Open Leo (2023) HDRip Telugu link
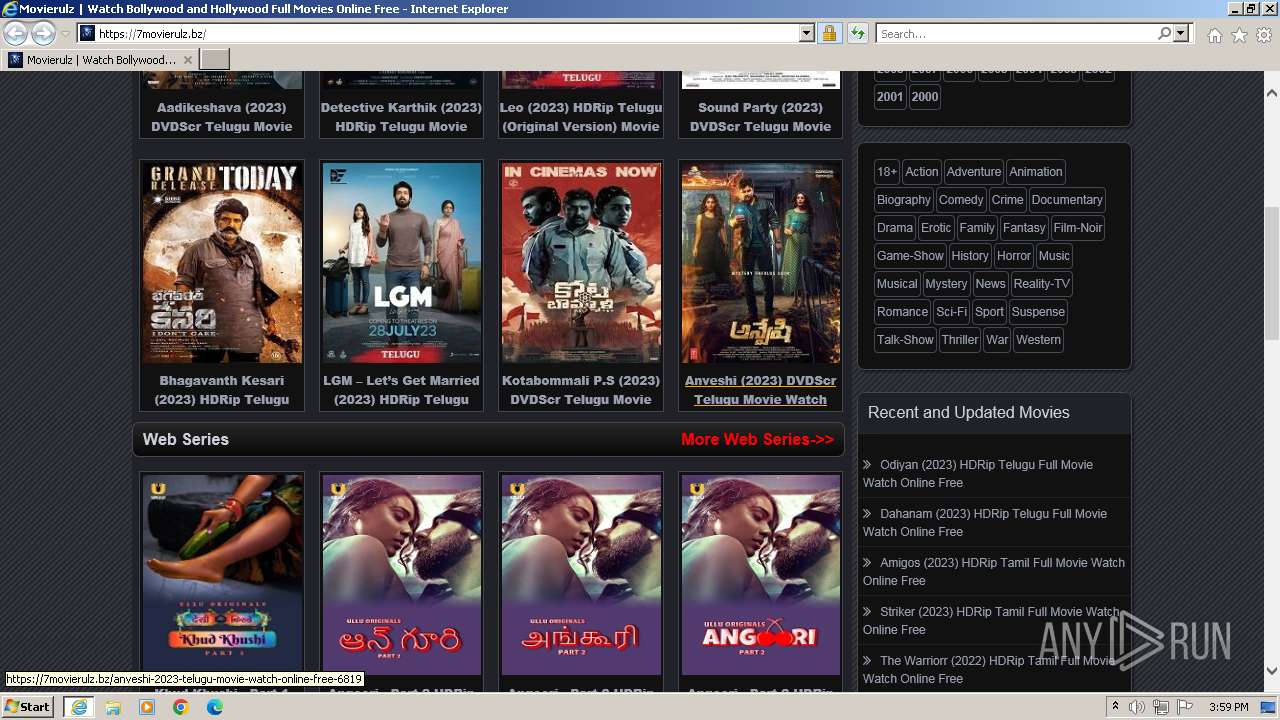 581,117
